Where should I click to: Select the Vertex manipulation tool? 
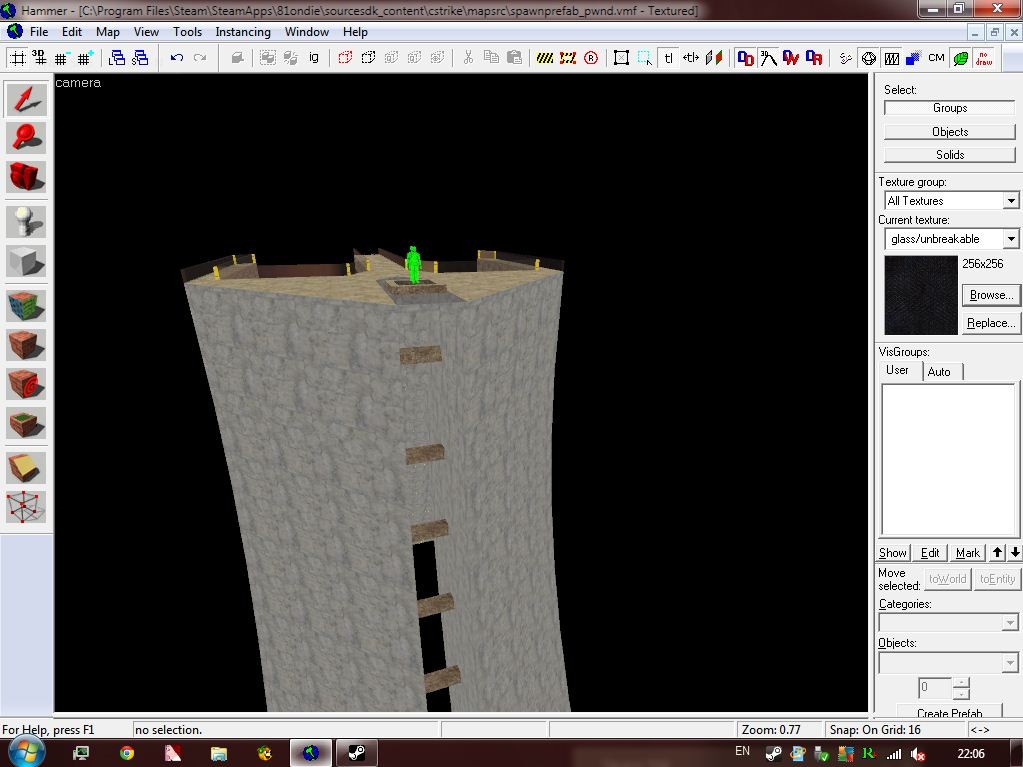click(27, 506)
